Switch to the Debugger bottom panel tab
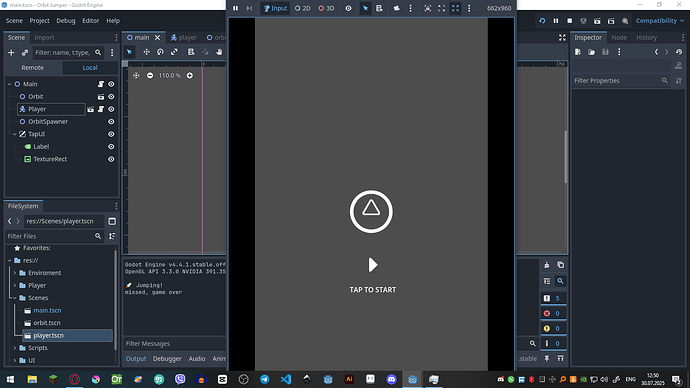 click(167, 359)
